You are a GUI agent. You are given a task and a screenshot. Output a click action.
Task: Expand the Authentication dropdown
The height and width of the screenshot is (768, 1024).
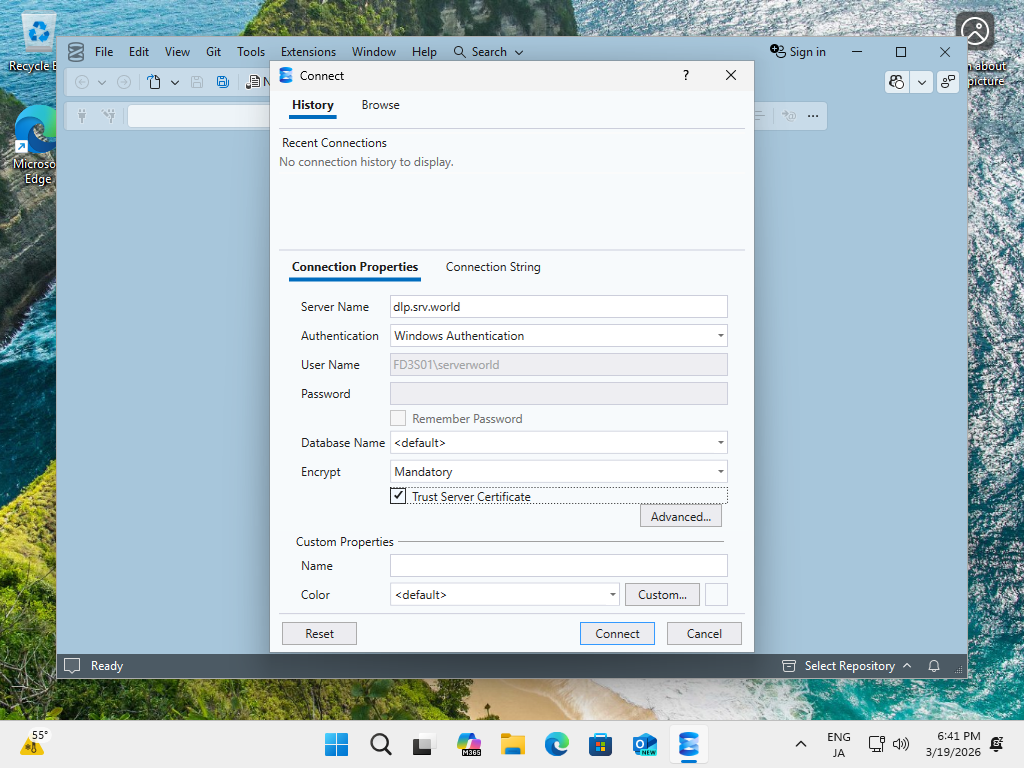[x=720, y=336]
